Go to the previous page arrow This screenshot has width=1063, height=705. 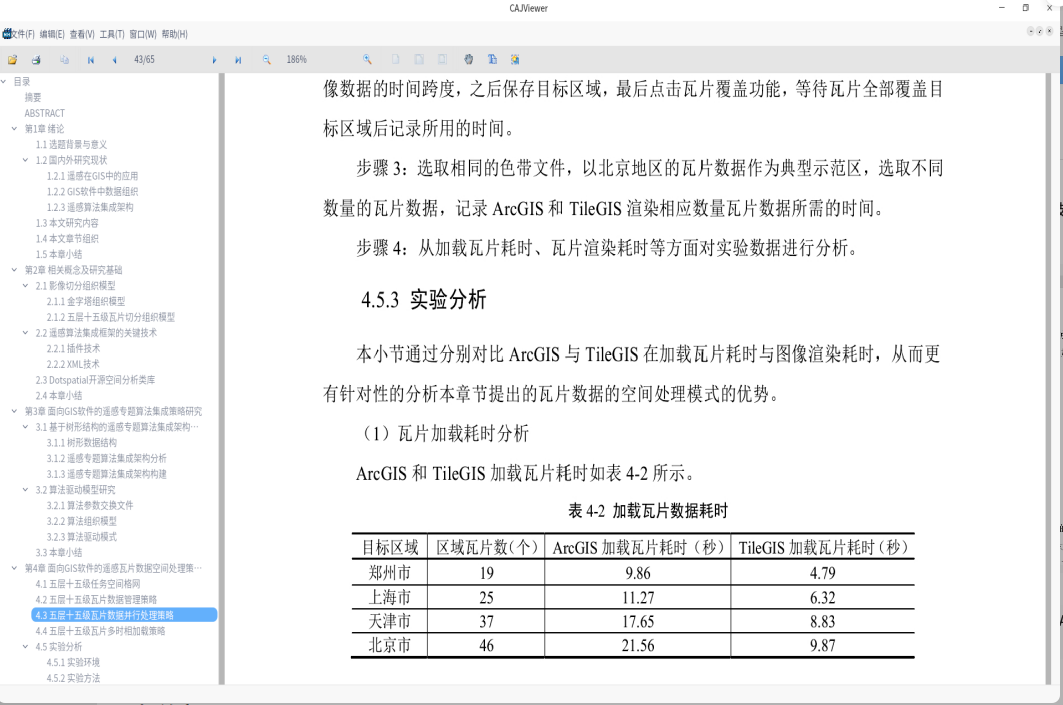tap(115, 60)
